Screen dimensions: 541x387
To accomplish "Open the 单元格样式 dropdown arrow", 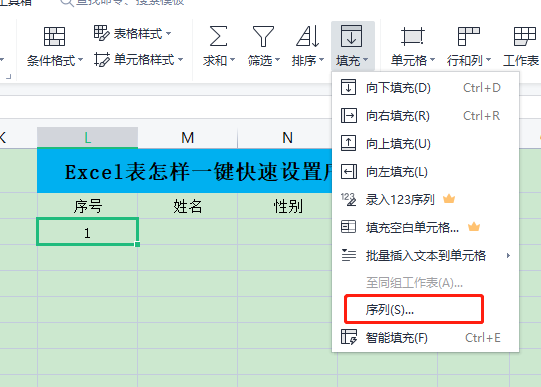I will [x=180, y=60].
